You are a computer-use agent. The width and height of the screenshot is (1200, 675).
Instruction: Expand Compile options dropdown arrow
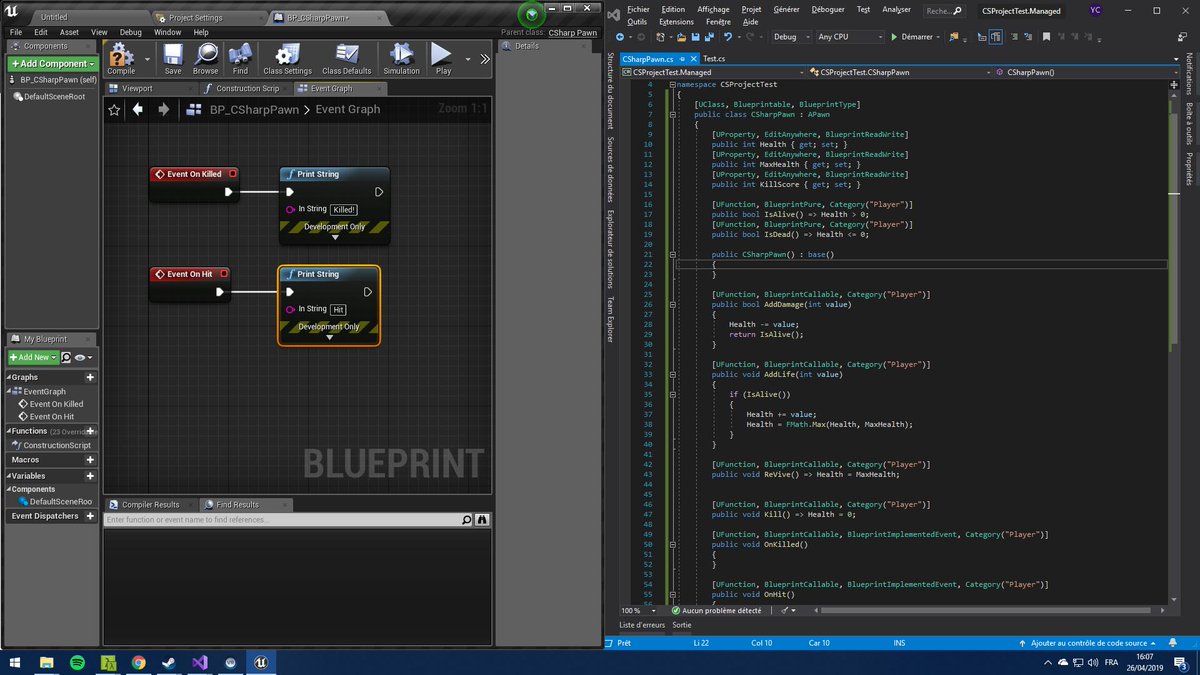(x=148, y=59)
